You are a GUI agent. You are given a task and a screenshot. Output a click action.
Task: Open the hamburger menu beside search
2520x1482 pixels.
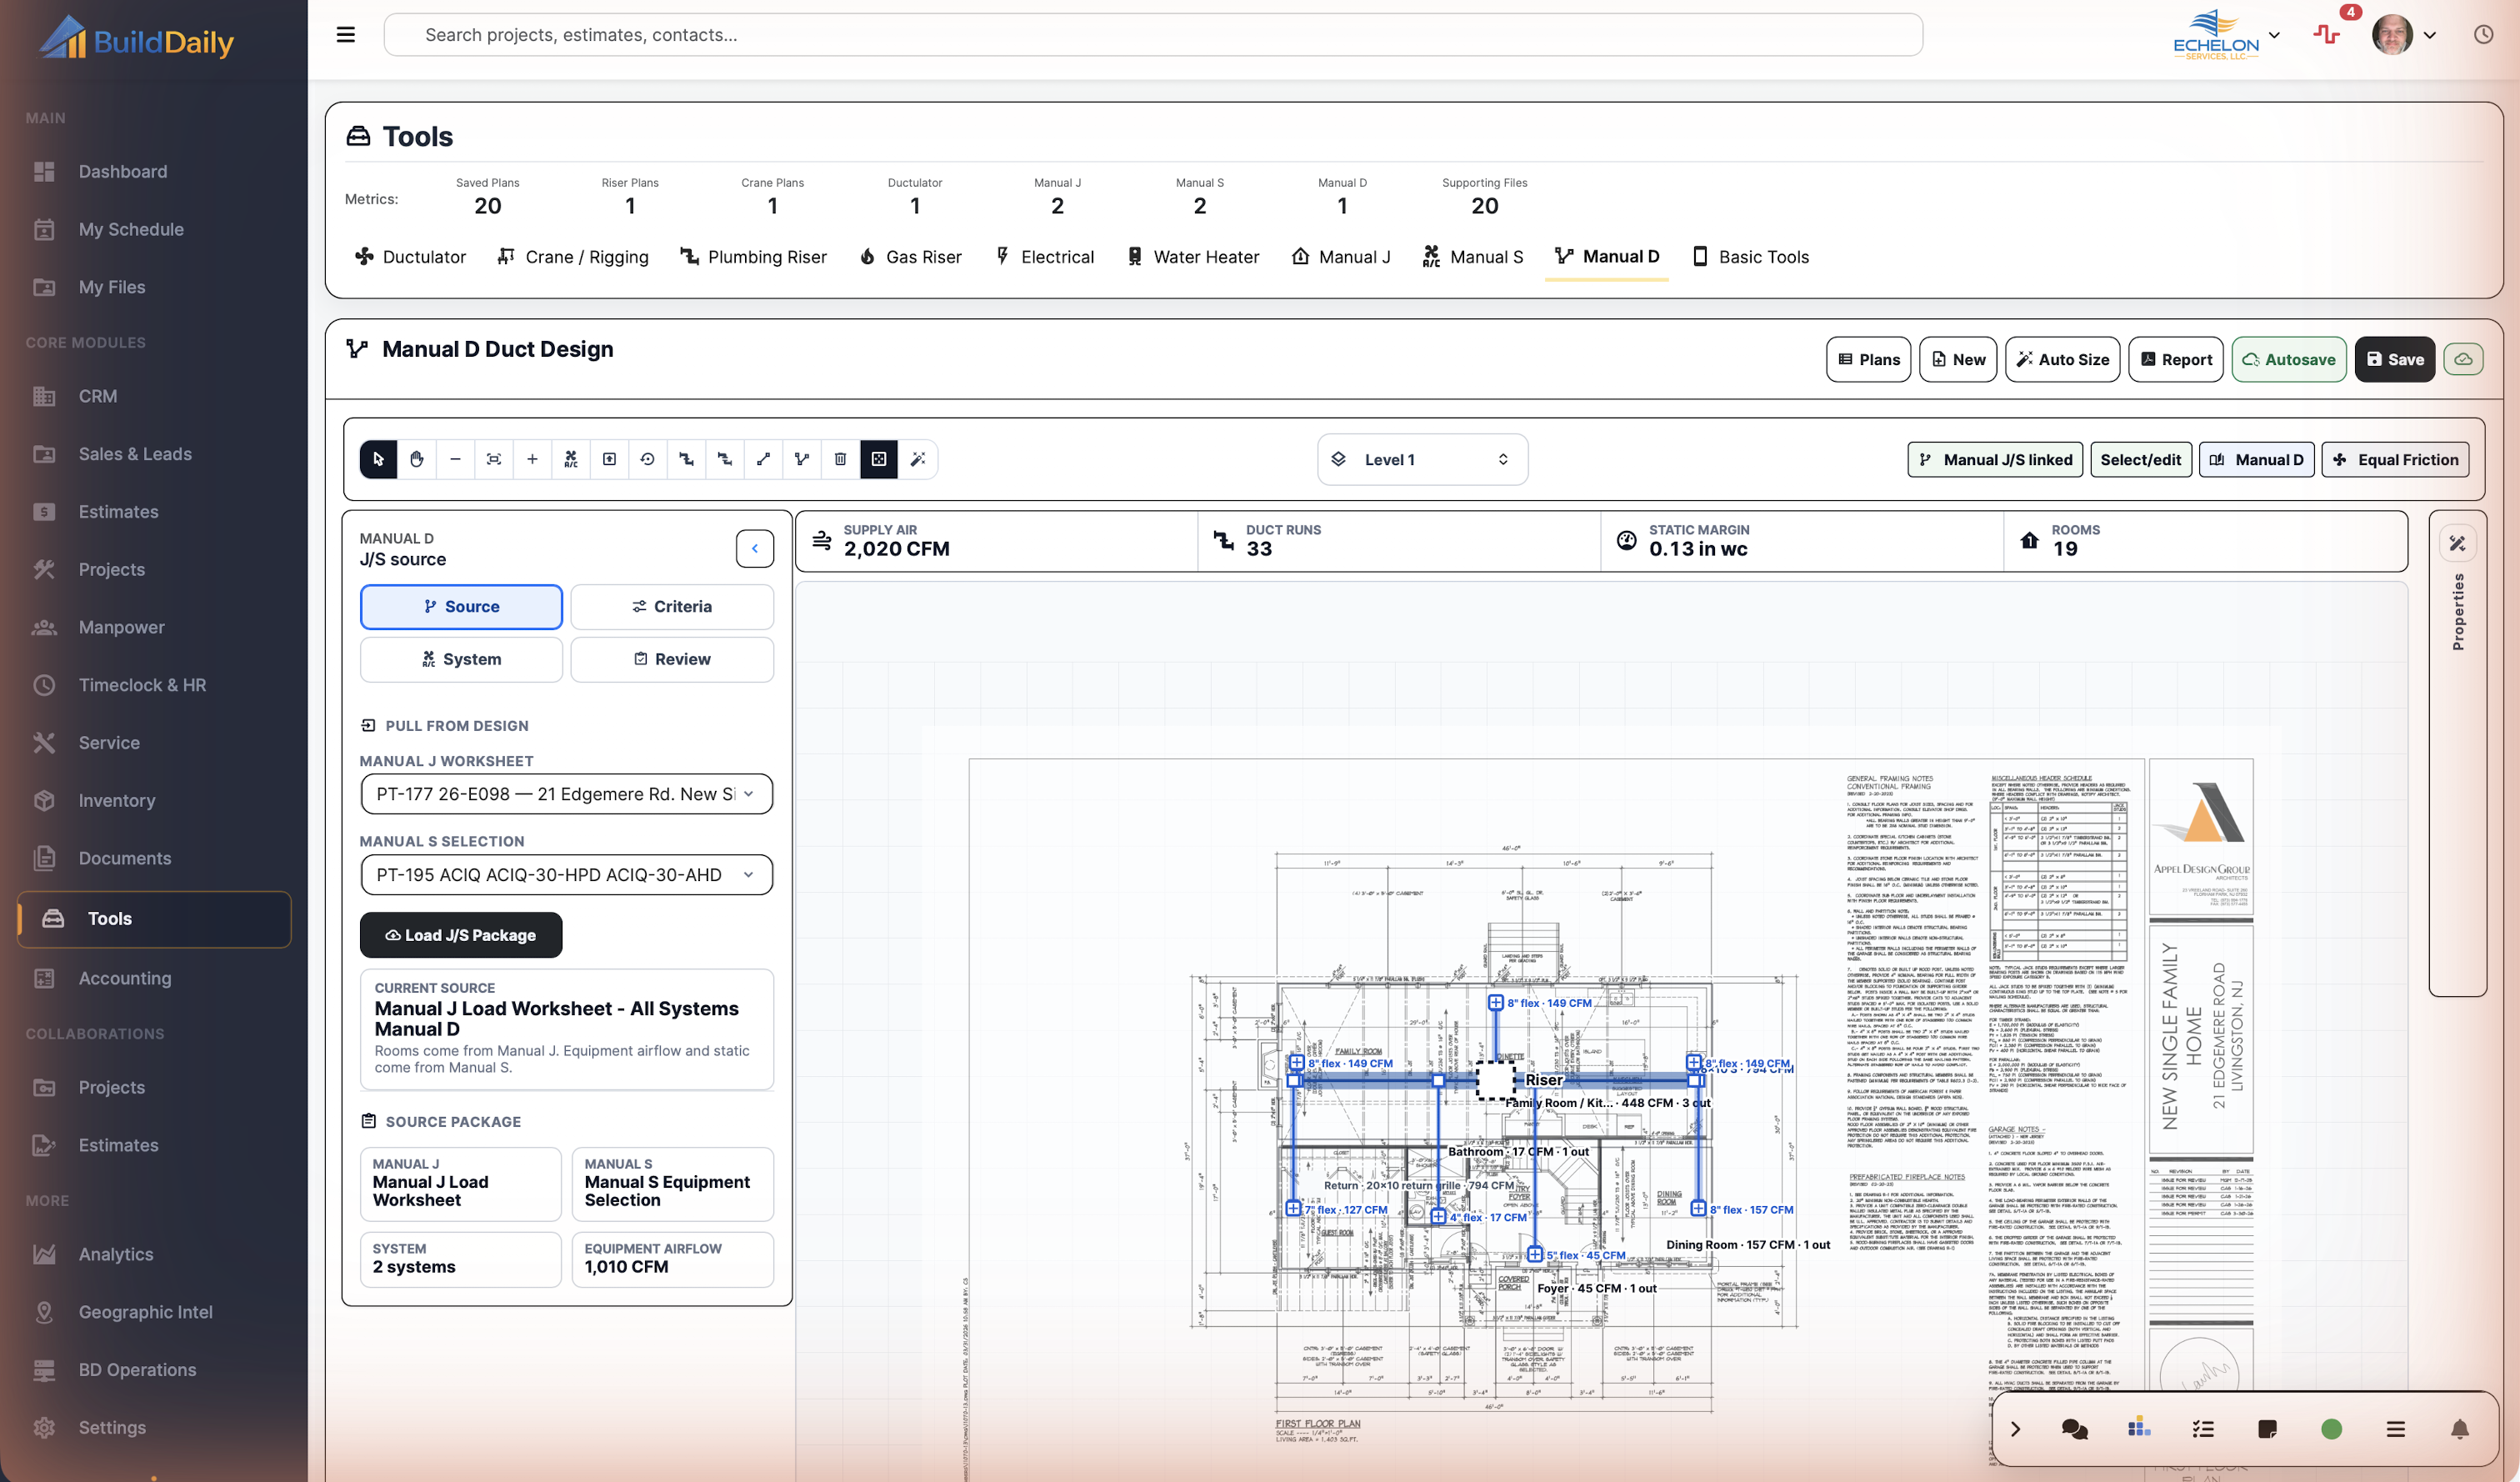click(x=346, y=35)
